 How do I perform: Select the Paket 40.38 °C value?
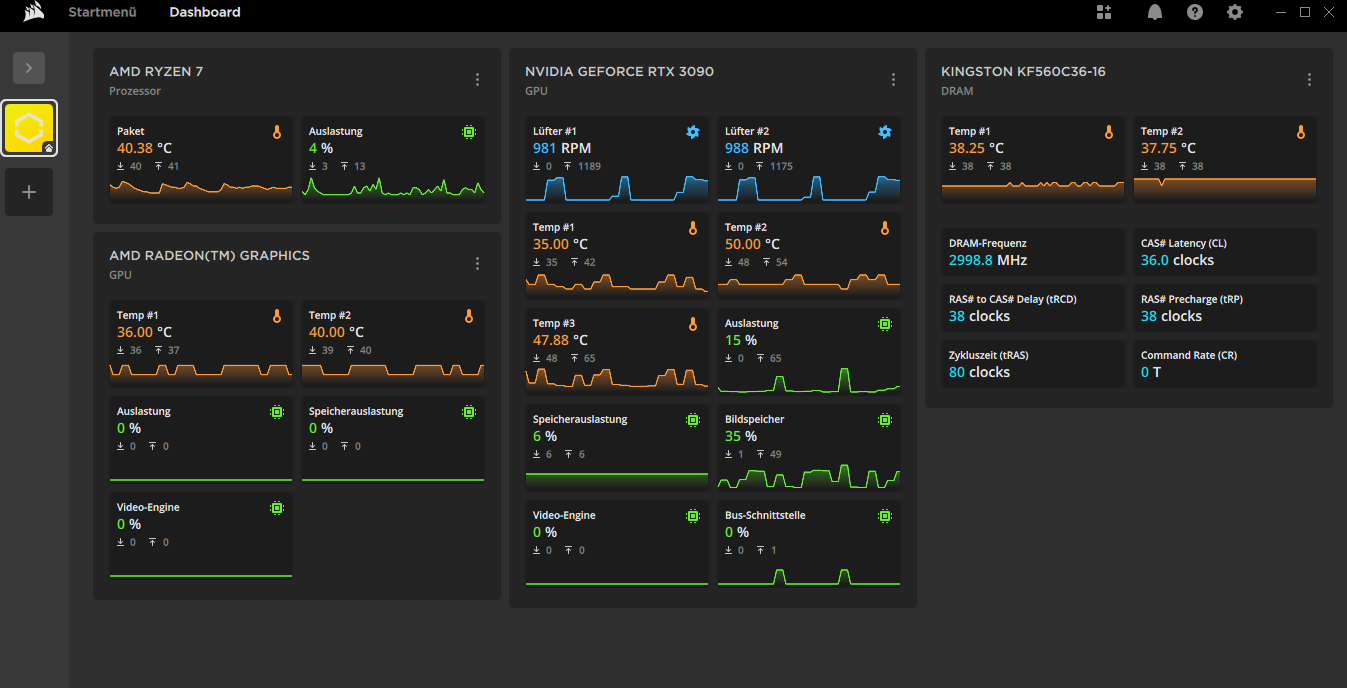click(144, 148)
